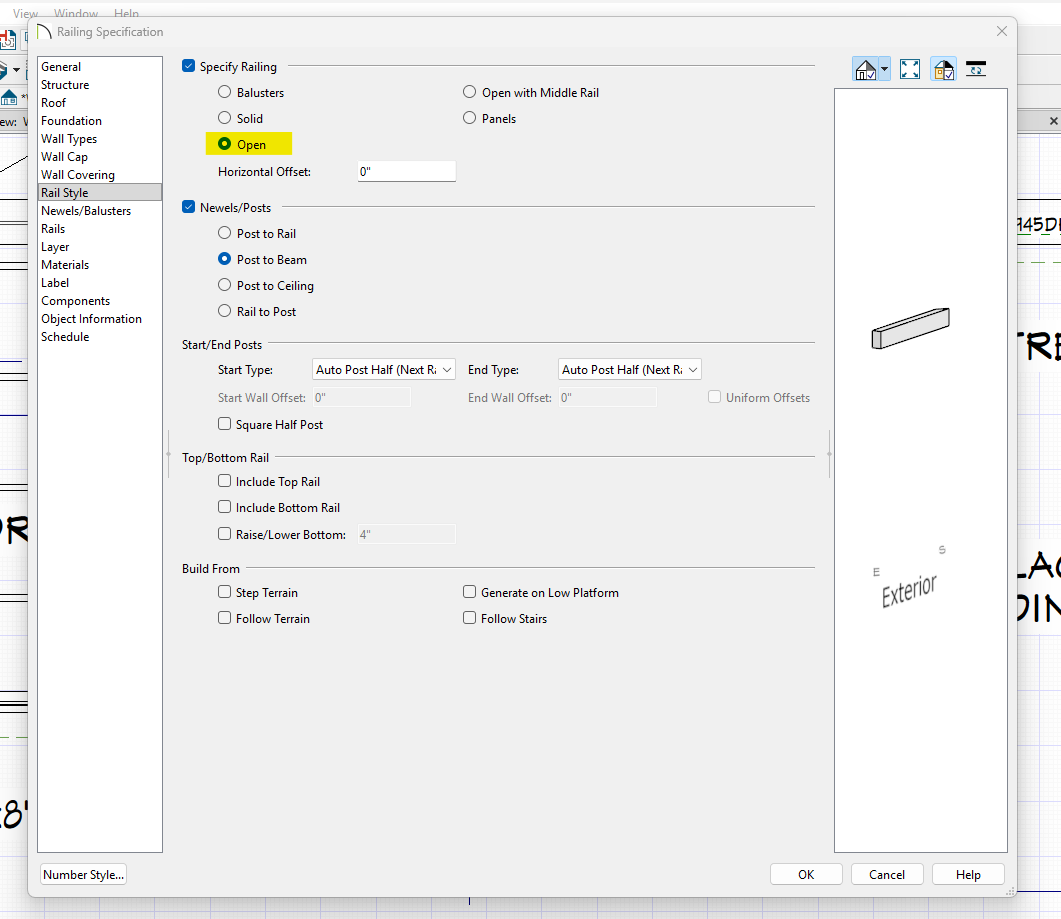Expand the Start Type dropdown
Screen dimensions: 1061x919
[384, 370]
